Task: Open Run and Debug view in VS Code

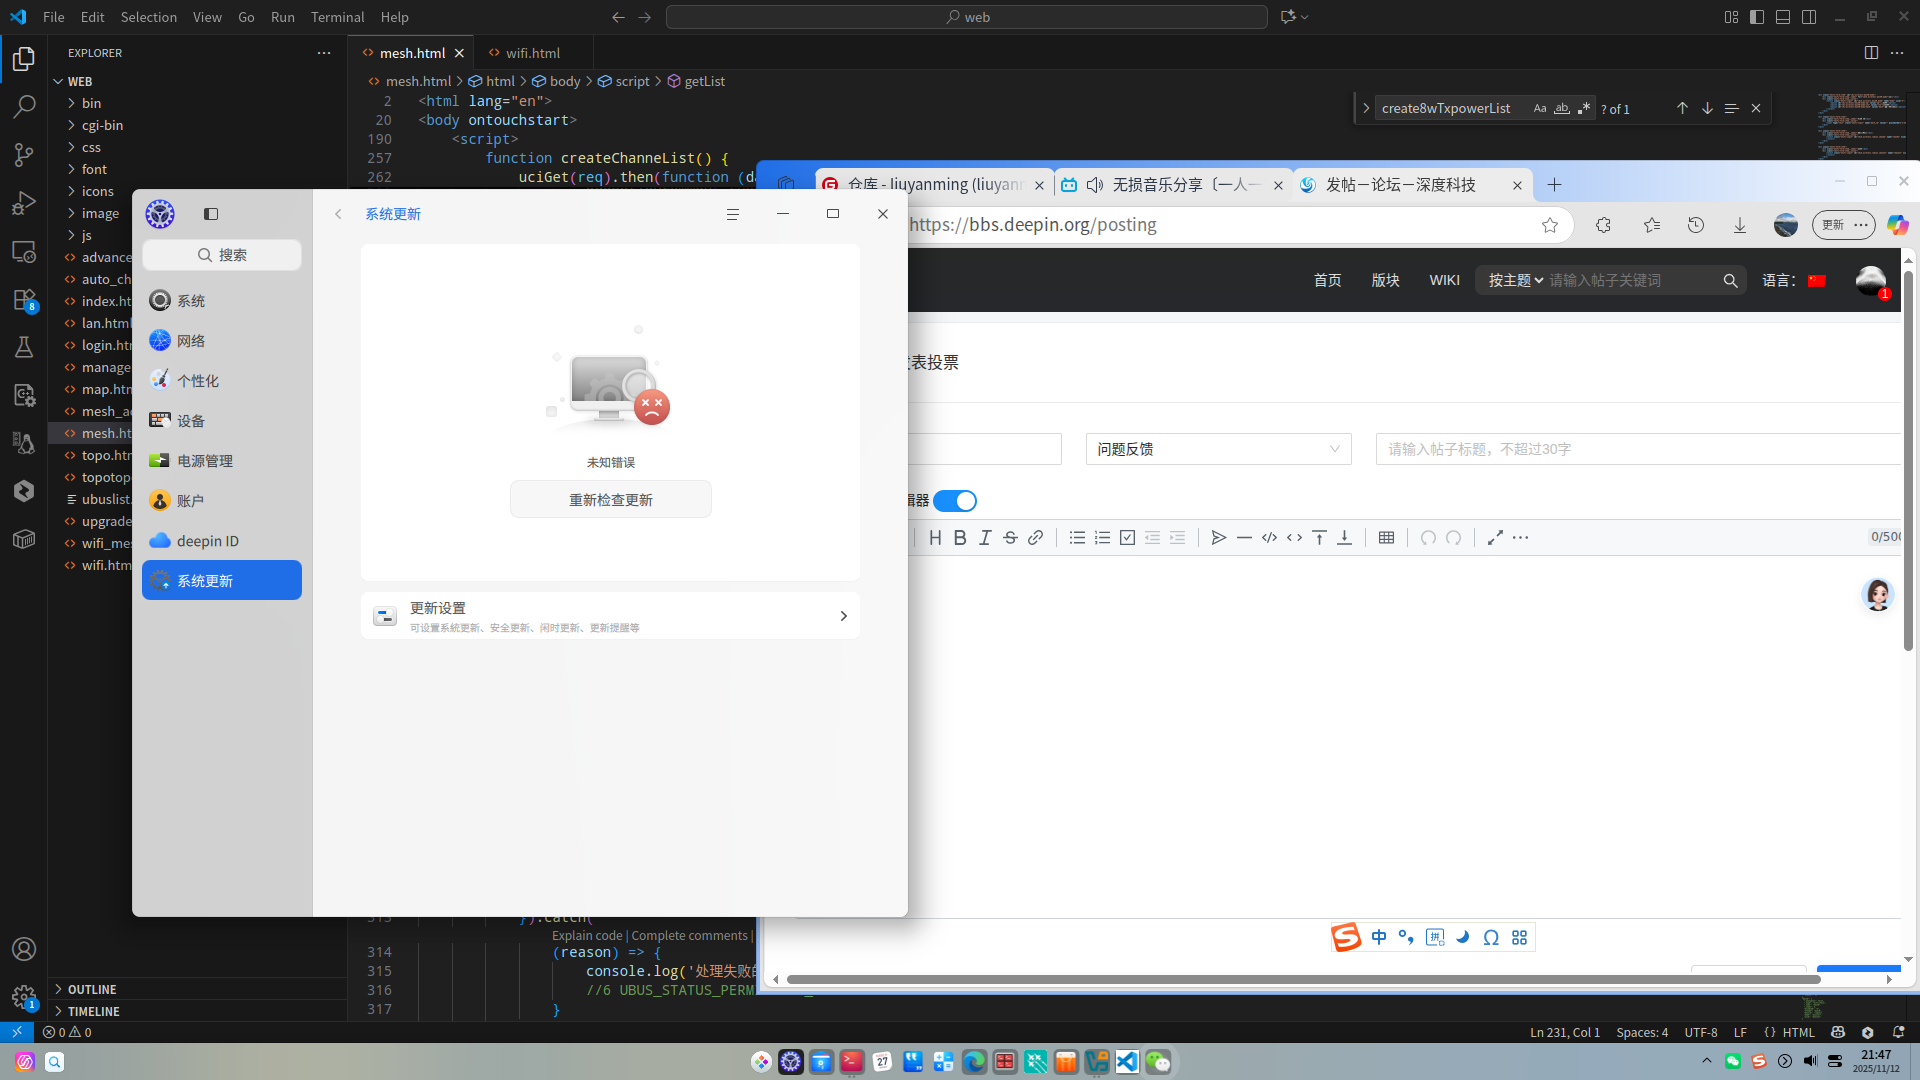Action: 24,203
